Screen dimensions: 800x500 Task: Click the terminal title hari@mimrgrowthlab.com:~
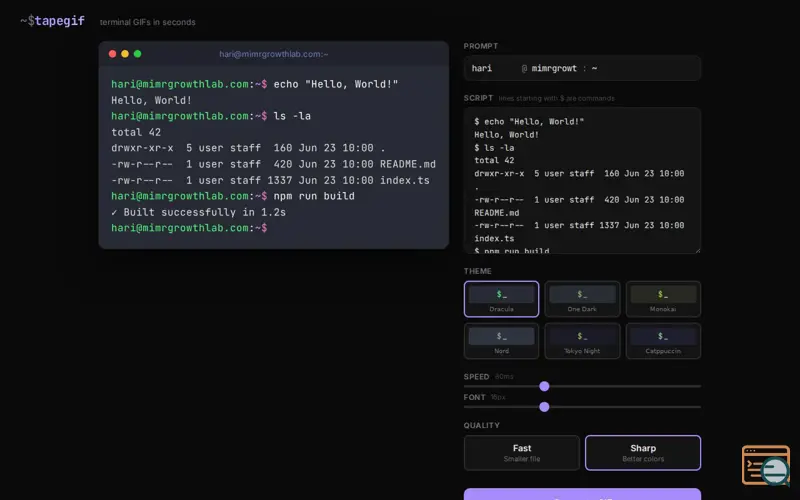coord(273,54)
